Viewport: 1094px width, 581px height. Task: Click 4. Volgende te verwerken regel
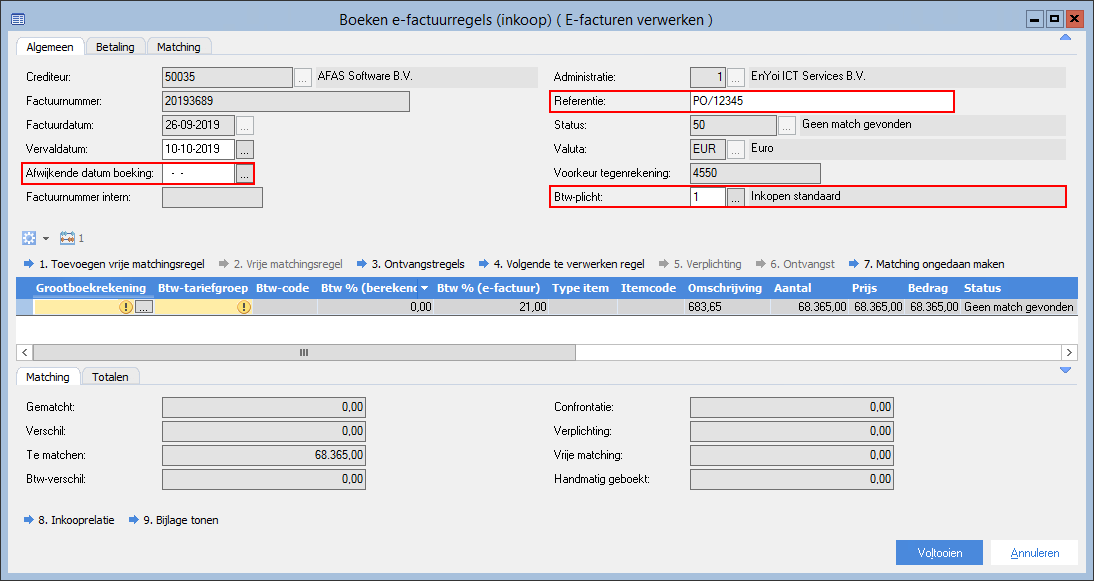coord(562,264)
